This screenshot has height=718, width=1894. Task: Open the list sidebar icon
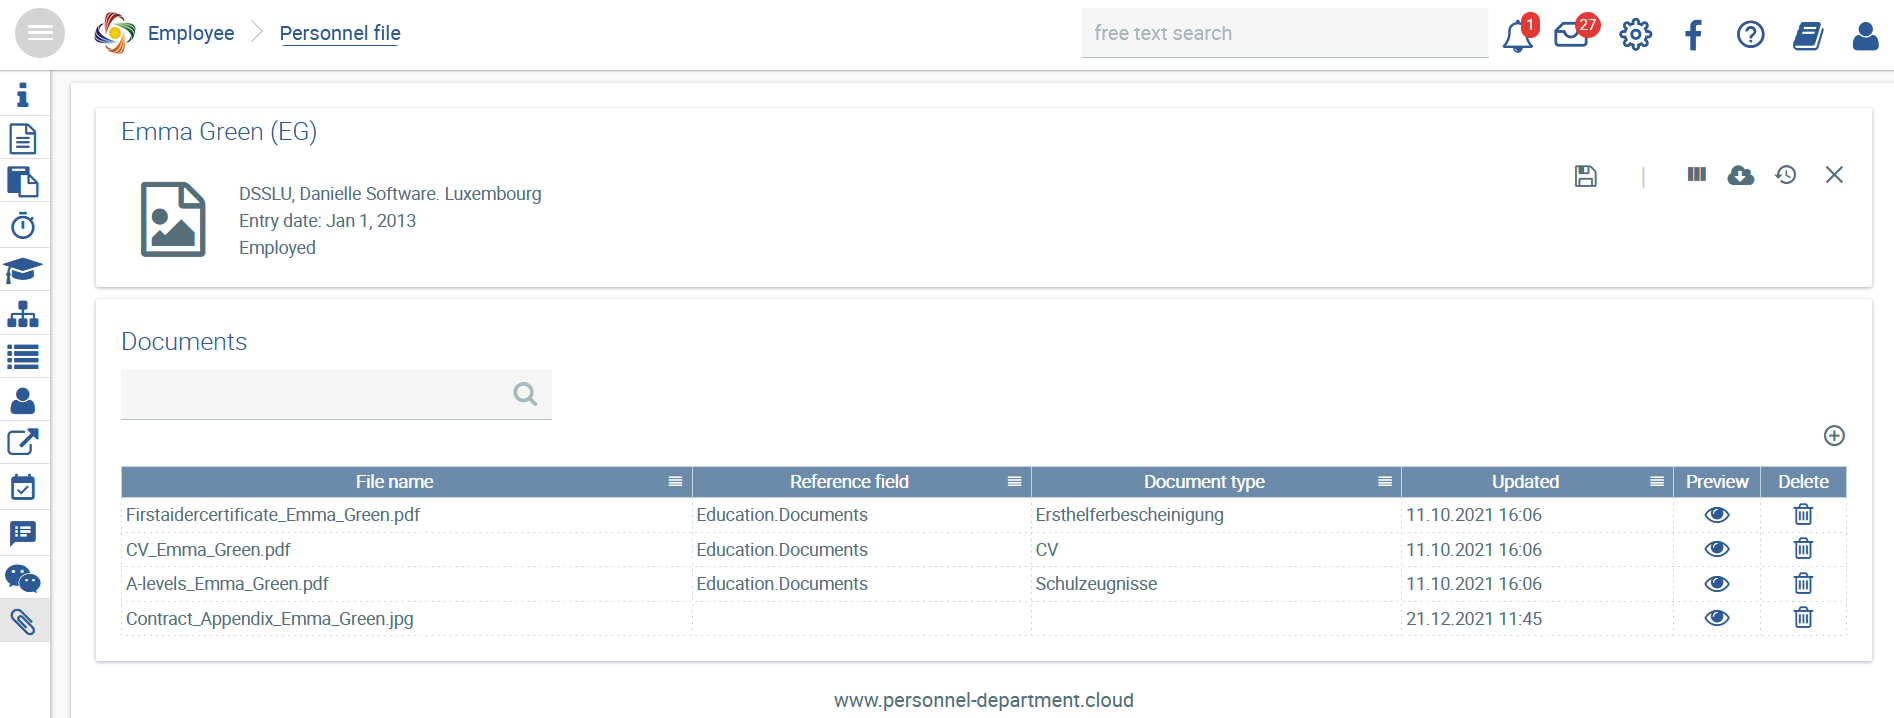tap(23, 357)
